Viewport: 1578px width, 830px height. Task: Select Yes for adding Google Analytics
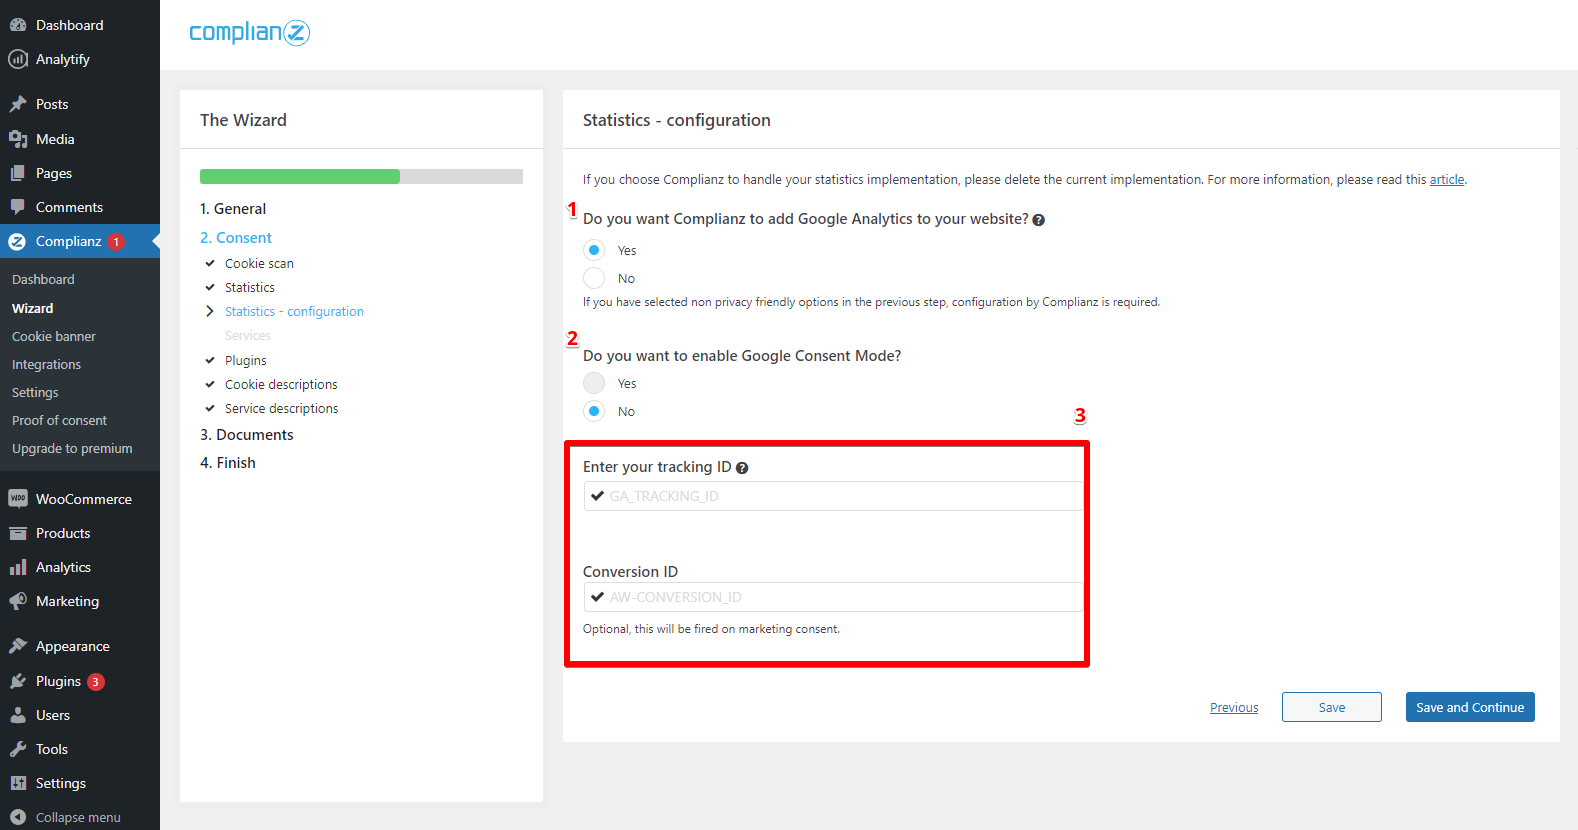click(594, 250)
